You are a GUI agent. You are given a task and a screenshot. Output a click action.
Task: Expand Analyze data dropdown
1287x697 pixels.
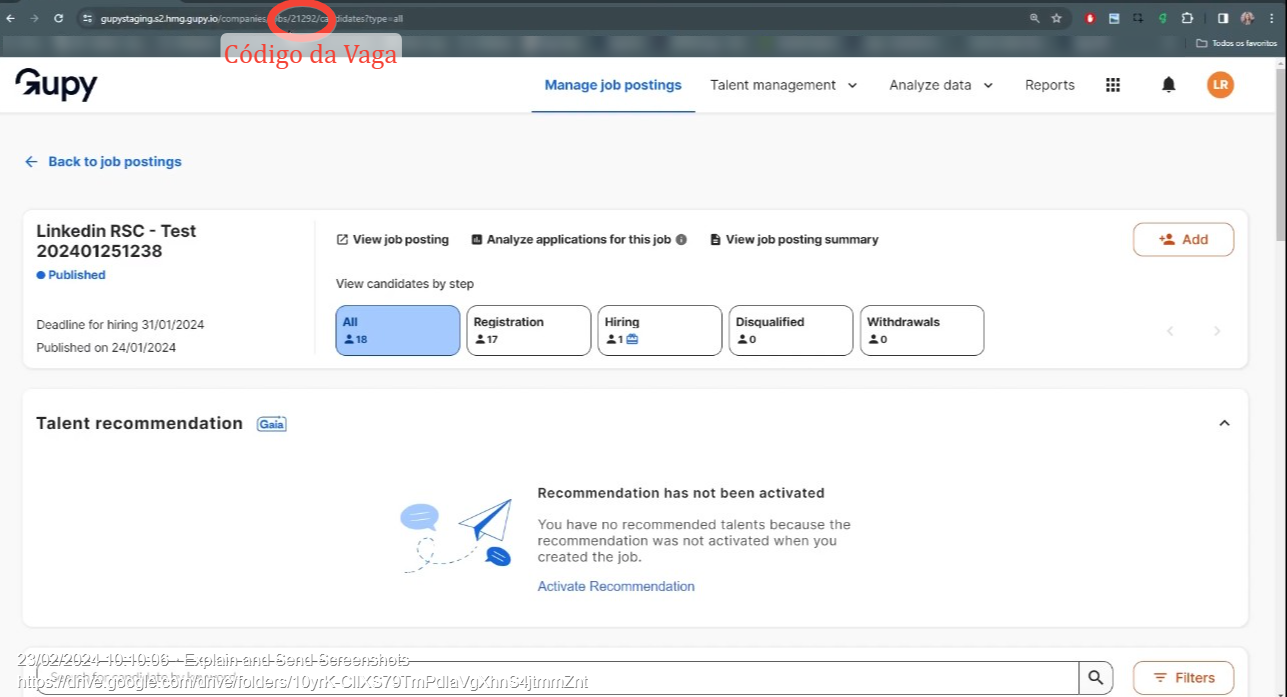[941, 85]
